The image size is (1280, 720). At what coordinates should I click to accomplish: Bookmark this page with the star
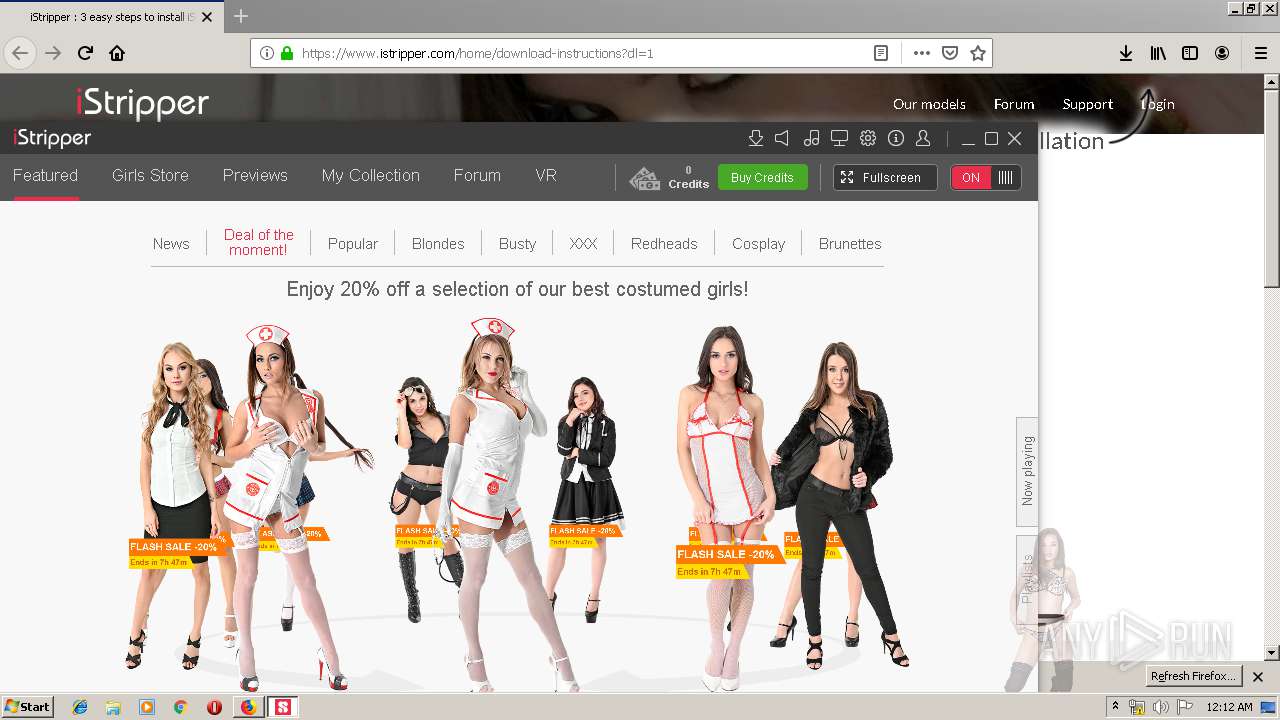[x=978, y=53]
